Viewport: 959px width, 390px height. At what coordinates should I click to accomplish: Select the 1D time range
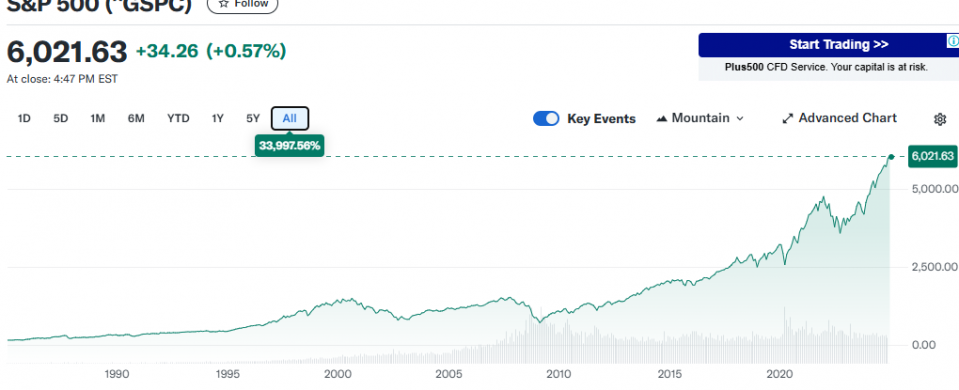(x=24, y=119)
